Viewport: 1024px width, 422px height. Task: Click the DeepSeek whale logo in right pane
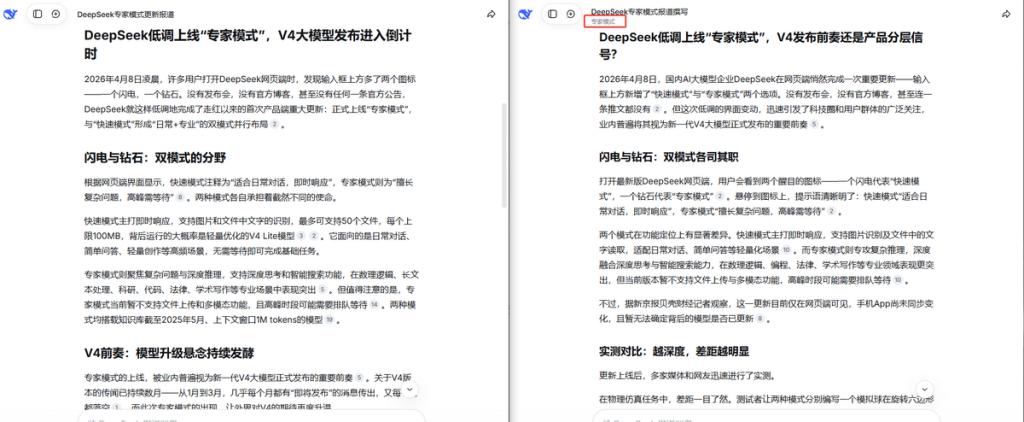tap(526, 15)
